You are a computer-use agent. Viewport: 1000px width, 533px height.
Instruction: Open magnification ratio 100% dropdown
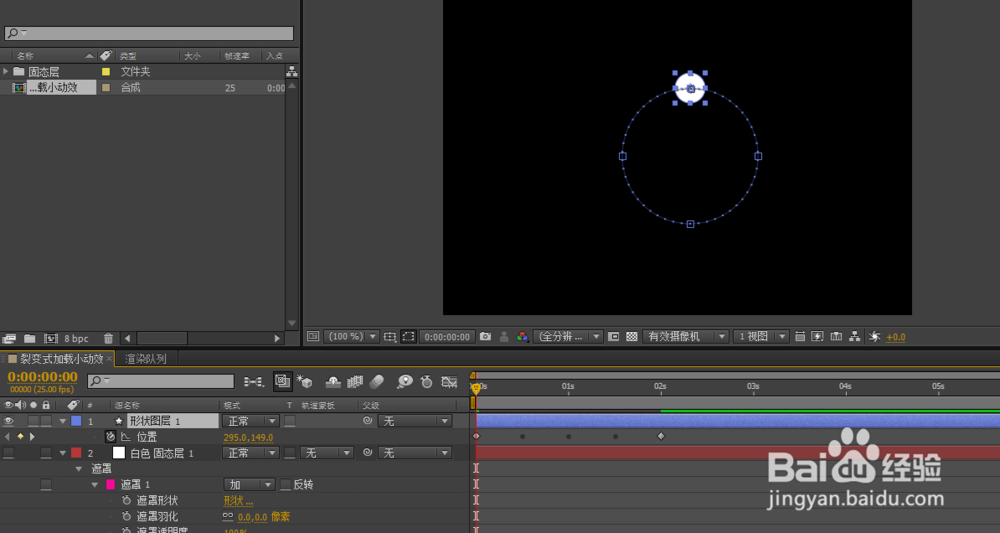(351, 336)
